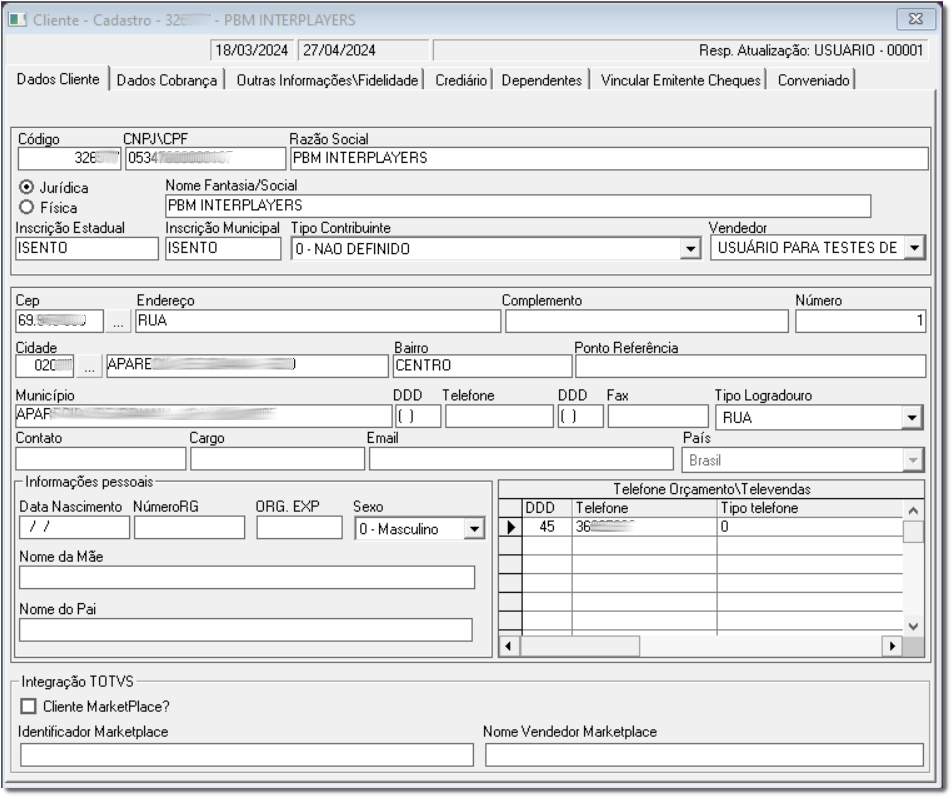The image size is (952, 797).
Task: Click the Nome Vendedor Marketplace field
Action: pos(704,755)
